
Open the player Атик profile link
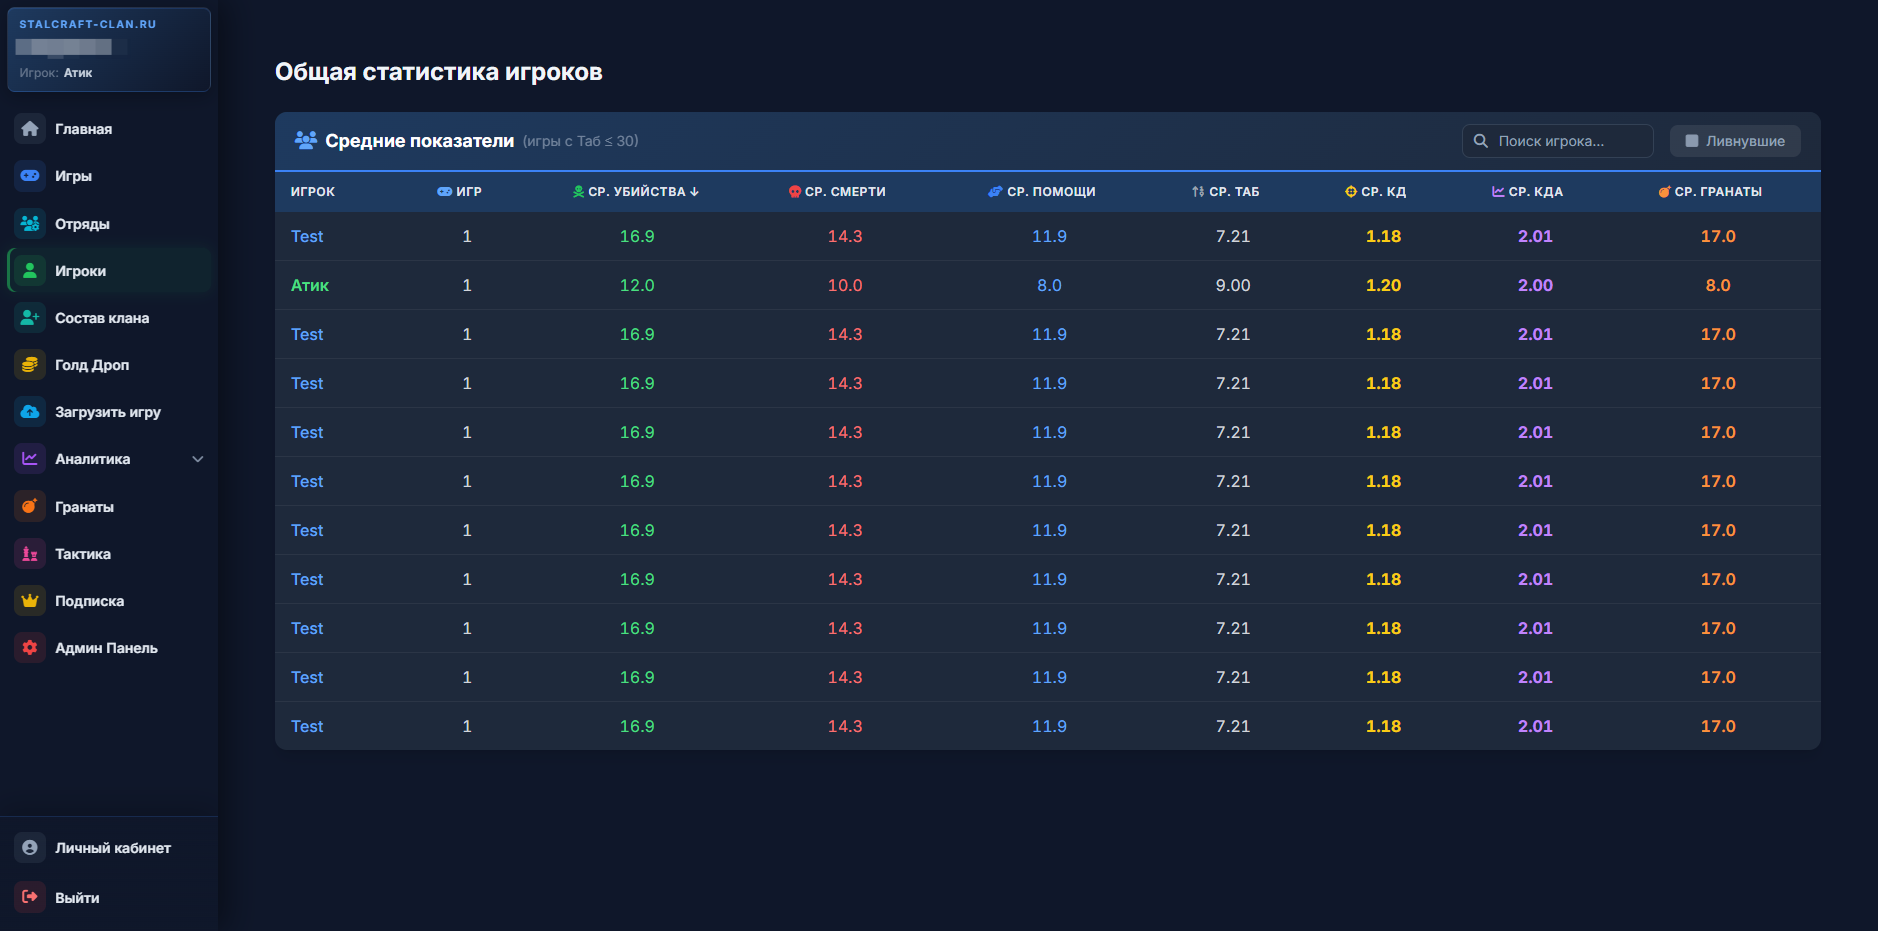pos(310,286)
